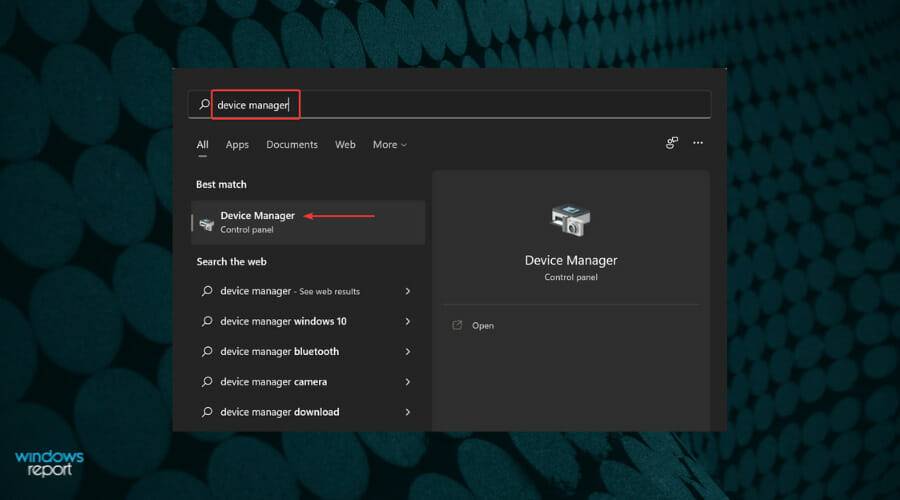Screen dimensions: 900x500
Task: Click the 'Best match' heading
Action: pos(221,184)
